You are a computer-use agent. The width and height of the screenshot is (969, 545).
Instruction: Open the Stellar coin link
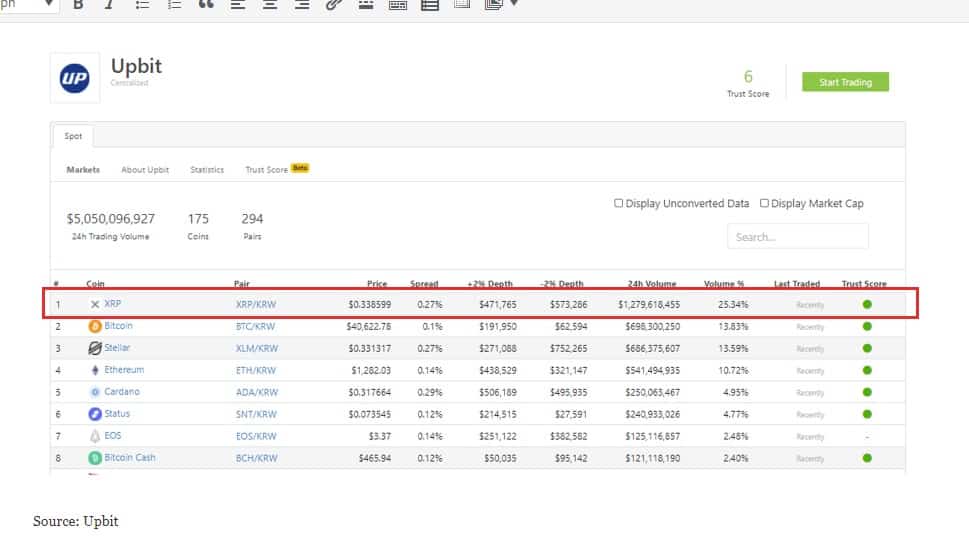[117, 348]
